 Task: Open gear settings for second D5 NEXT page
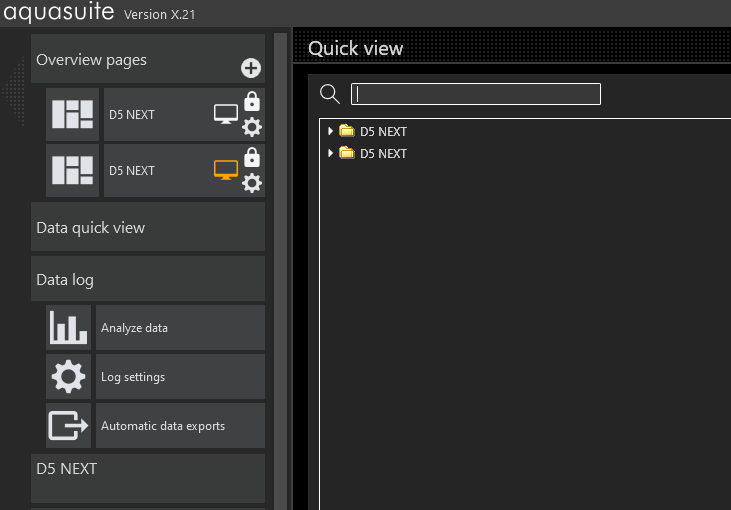(x=252, y=183)
